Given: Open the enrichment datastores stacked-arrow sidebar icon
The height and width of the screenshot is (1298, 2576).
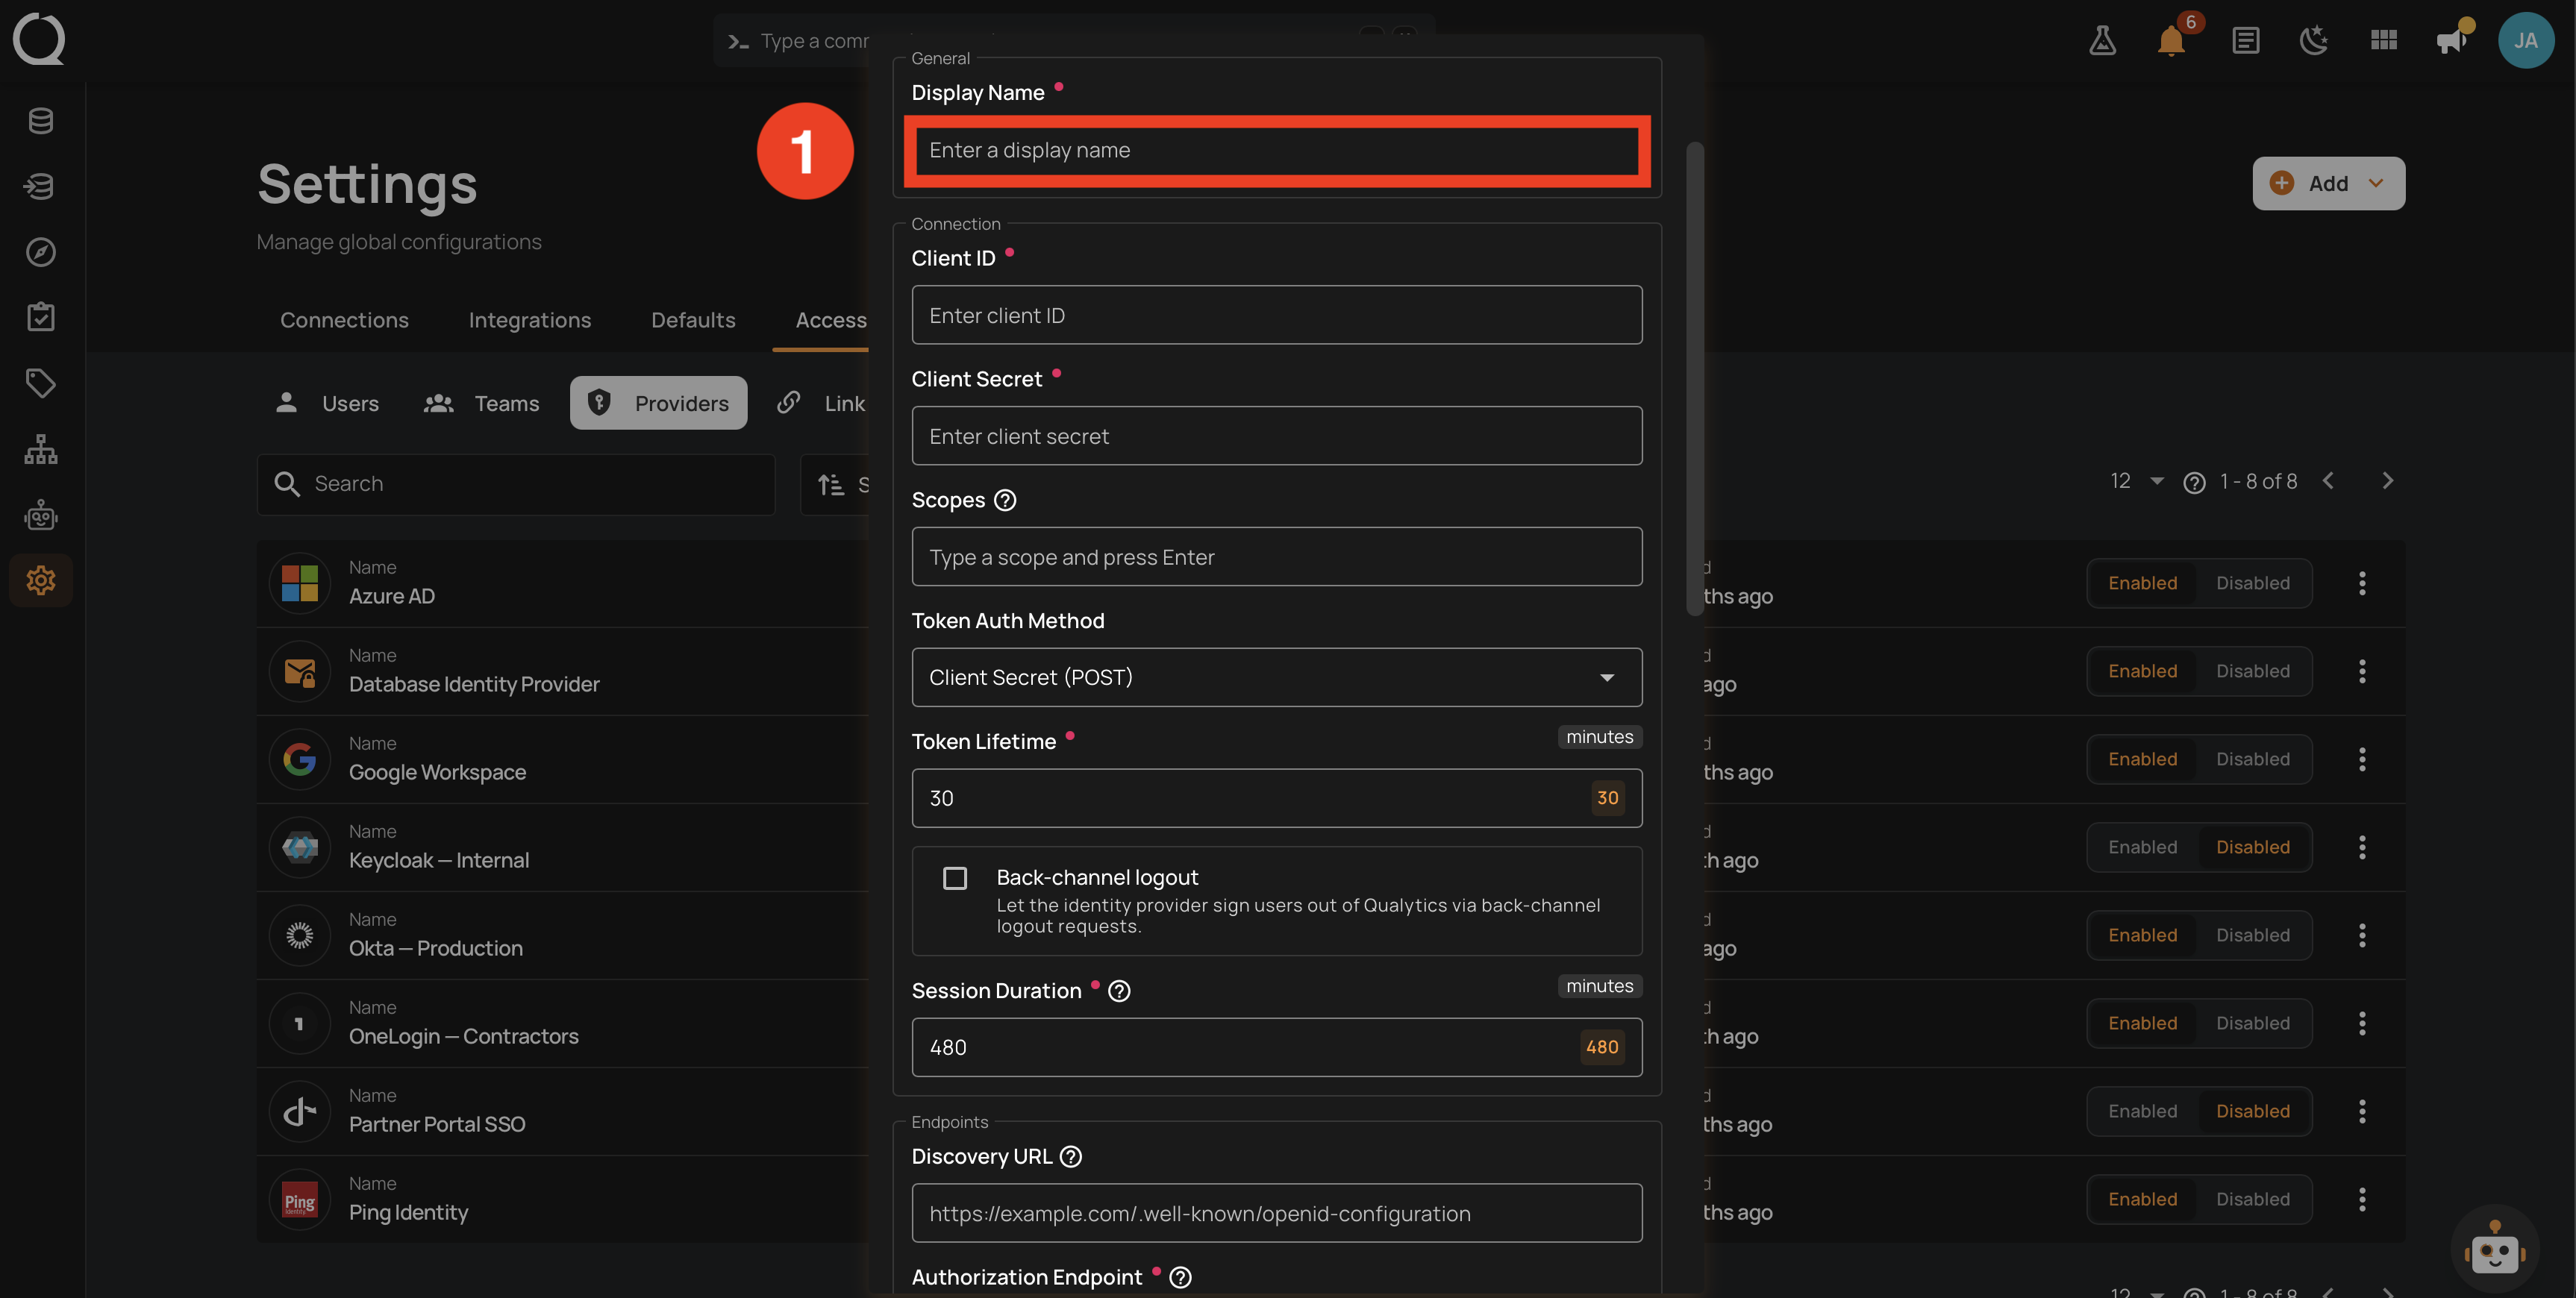Looking at the screenshot, I should (41, 186).
